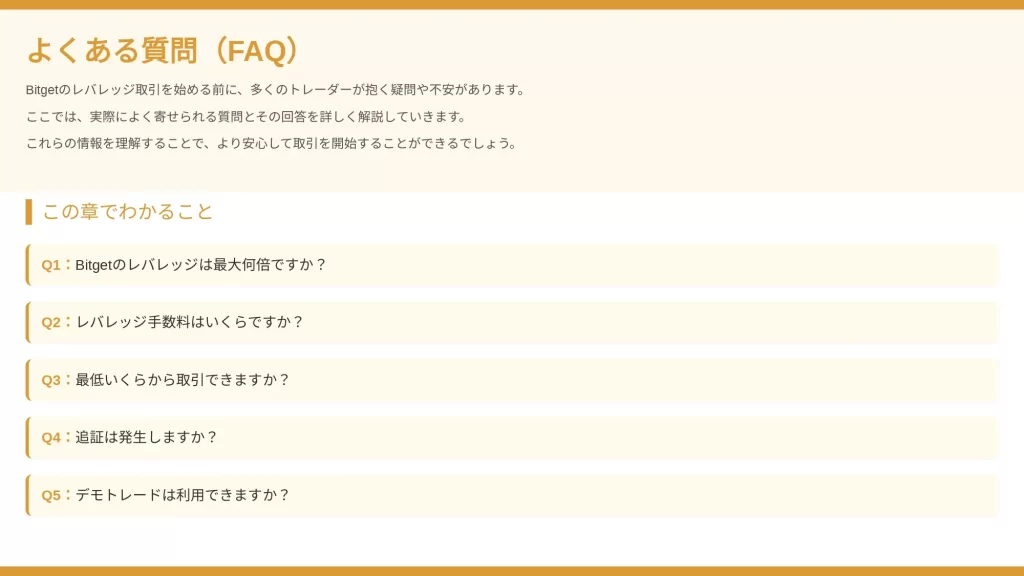
Task: Open the 追証は発生しますか question
Action: (x=512, y=438)
